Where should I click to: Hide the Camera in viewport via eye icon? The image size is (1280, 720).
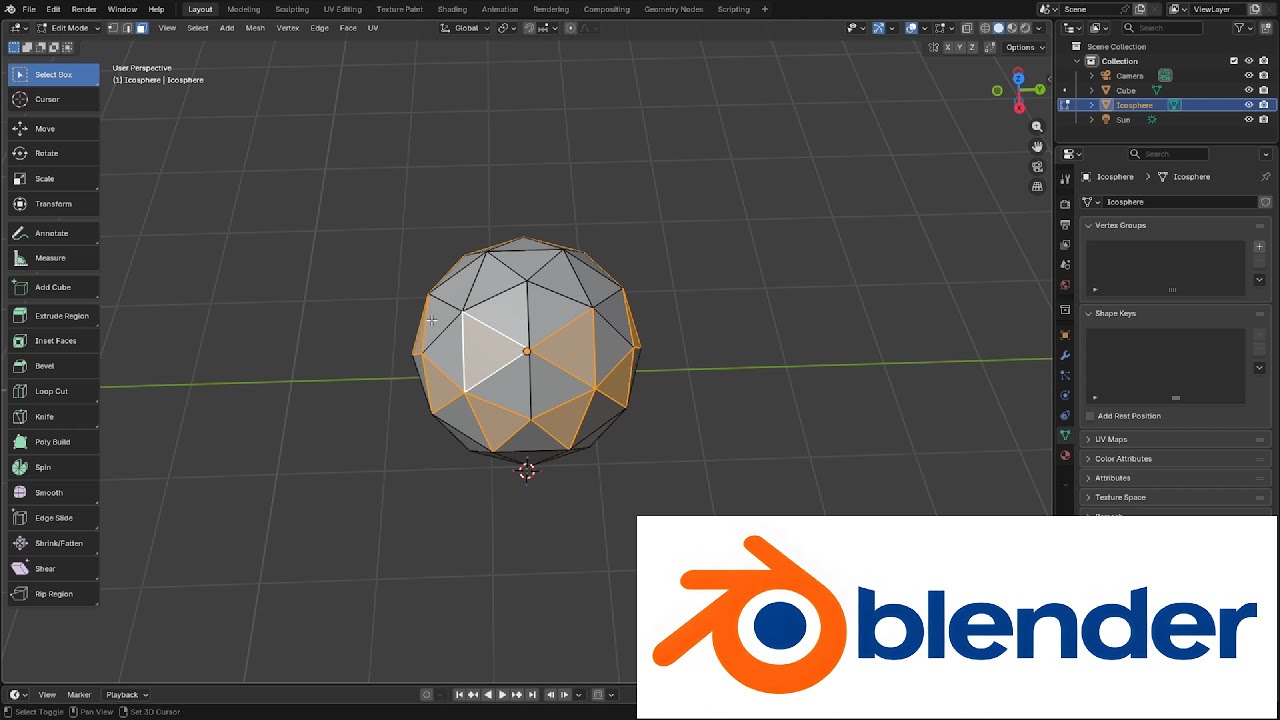click(1248, 75)
